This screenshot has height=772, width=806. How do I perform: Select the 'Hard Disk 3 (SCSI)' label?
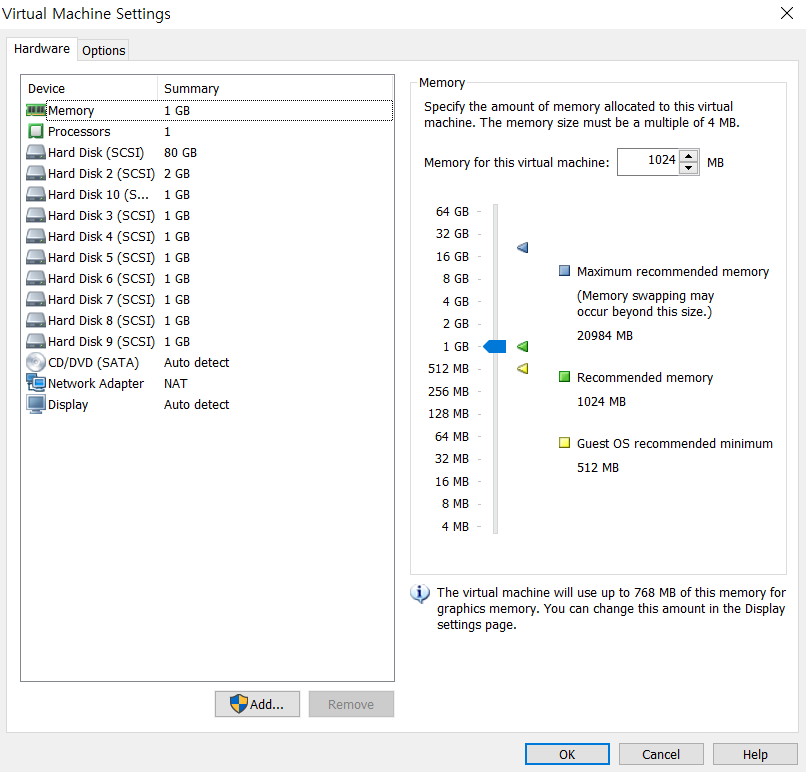coord(101,215)
